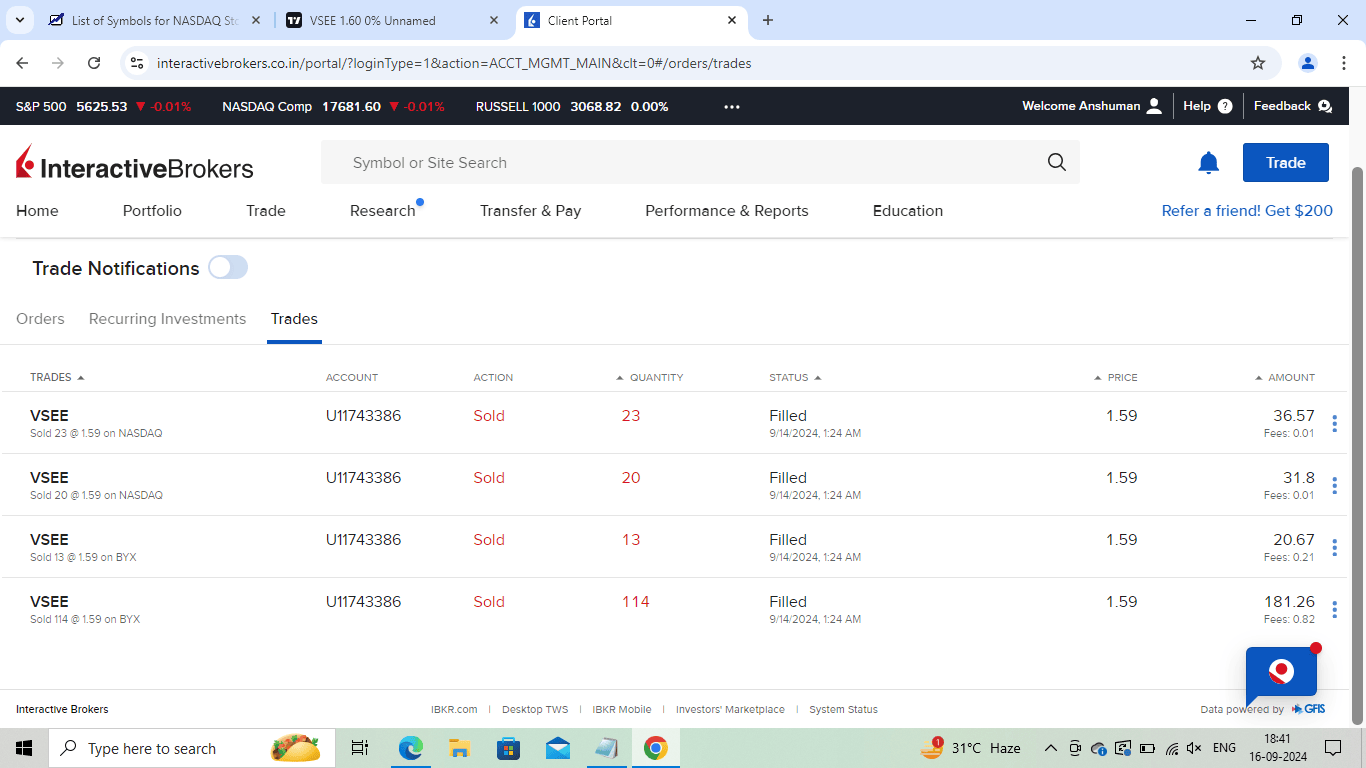This screenshot has height=768, width=1366.
Task: Close the List of Symbols browser tab
Action: (256, 20)
